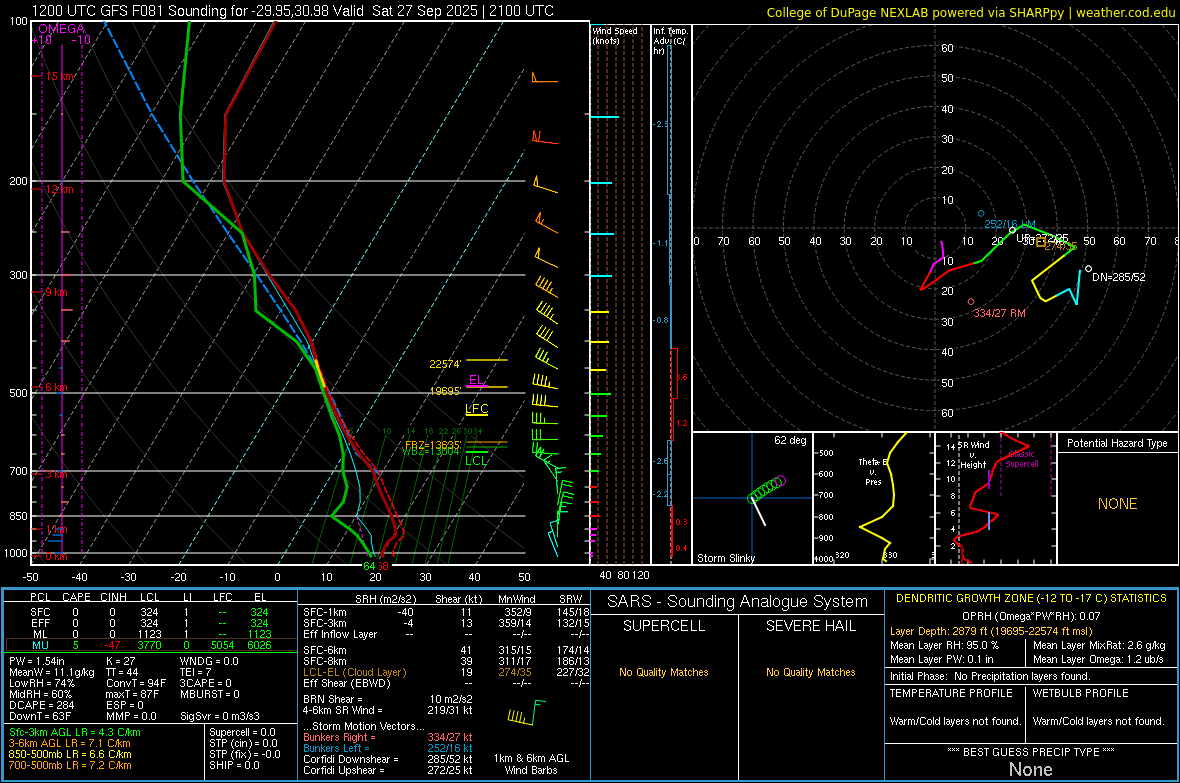Click the Storm Slinky circles plot
This screenshot has height=783, width=1180.
point(766,489)
